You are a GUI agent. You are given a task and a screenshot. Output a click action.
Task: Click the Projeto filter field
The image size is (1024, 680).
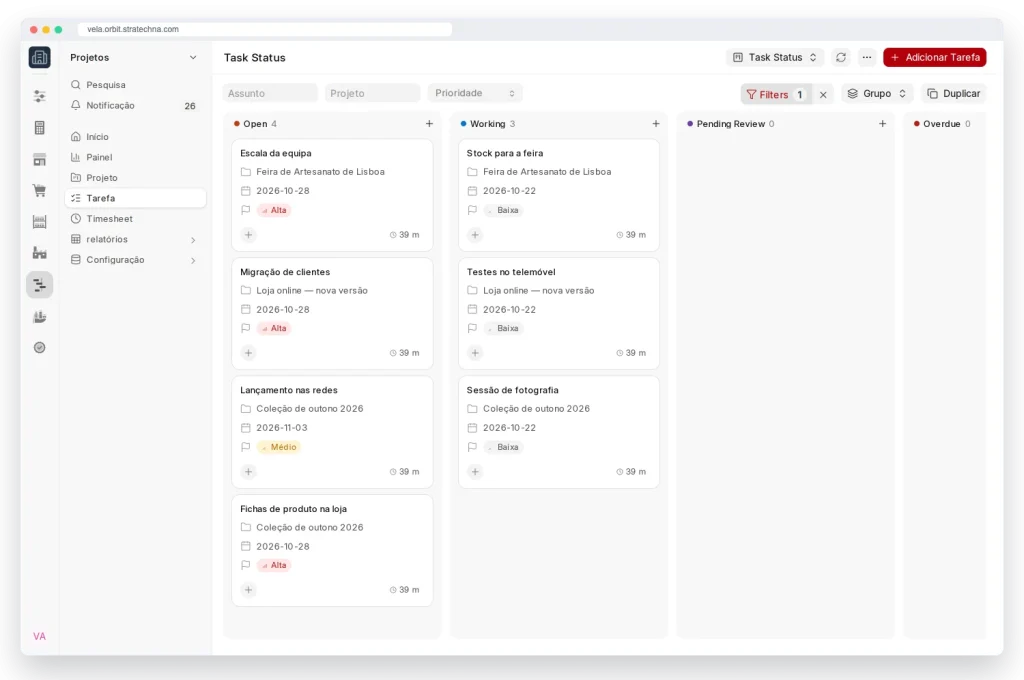(x=372, y=93)
